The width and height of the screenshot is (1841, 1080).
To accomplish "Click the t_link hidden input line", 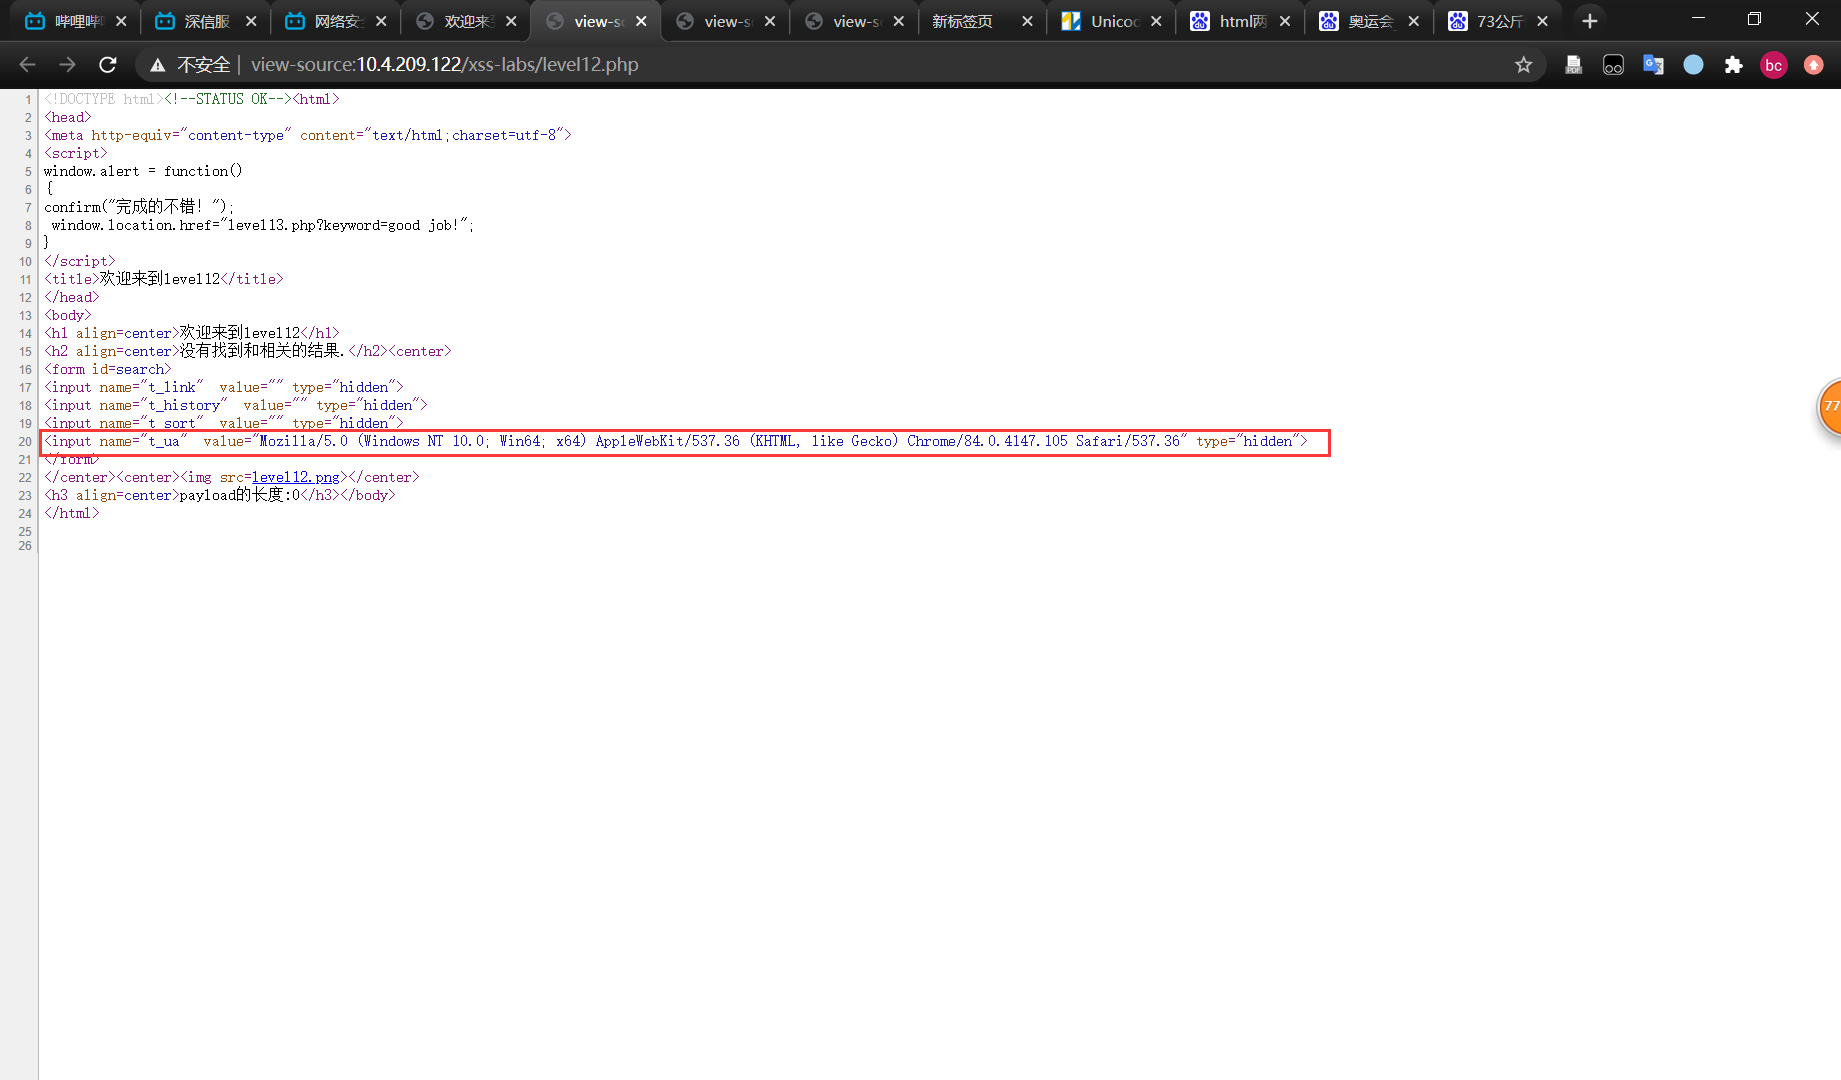I will (224, 387).
